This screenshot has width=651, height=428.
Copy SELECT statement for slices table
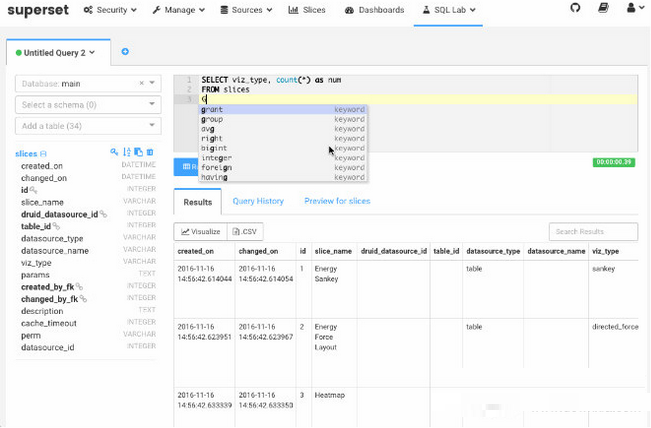pyautogui.click(x=139, y=152)
